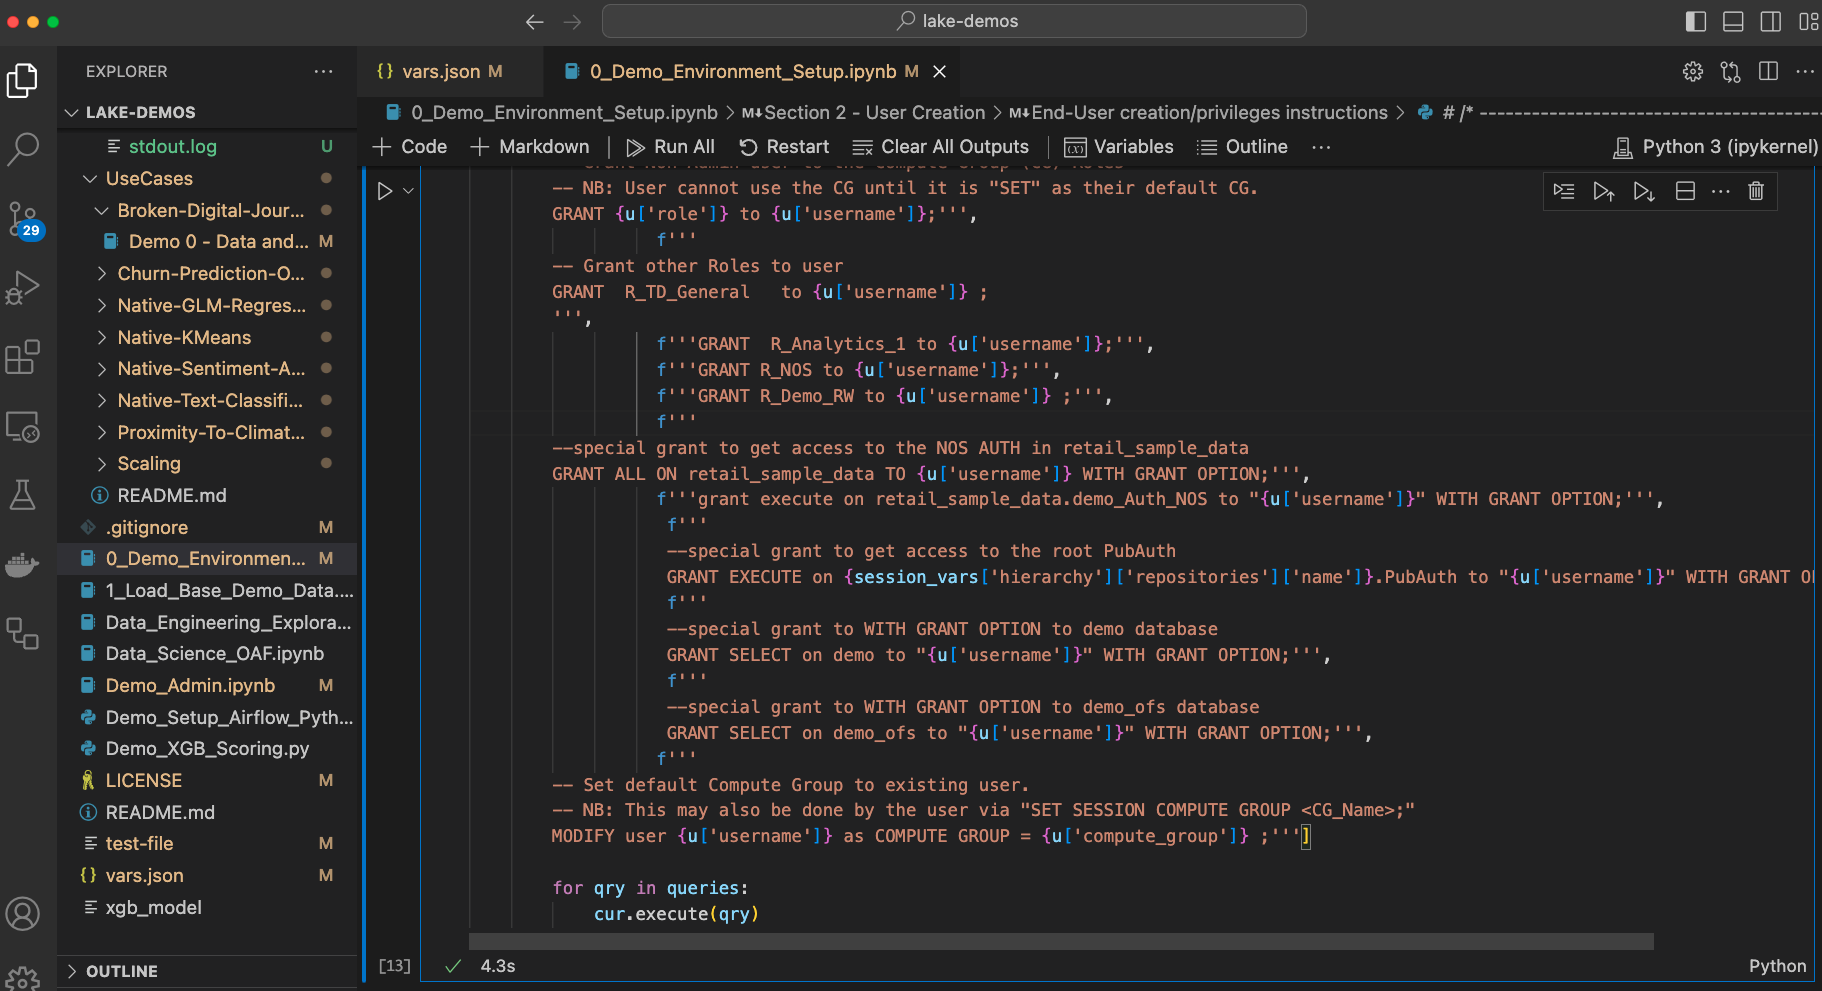Expand the OUTLINE section

207,971
